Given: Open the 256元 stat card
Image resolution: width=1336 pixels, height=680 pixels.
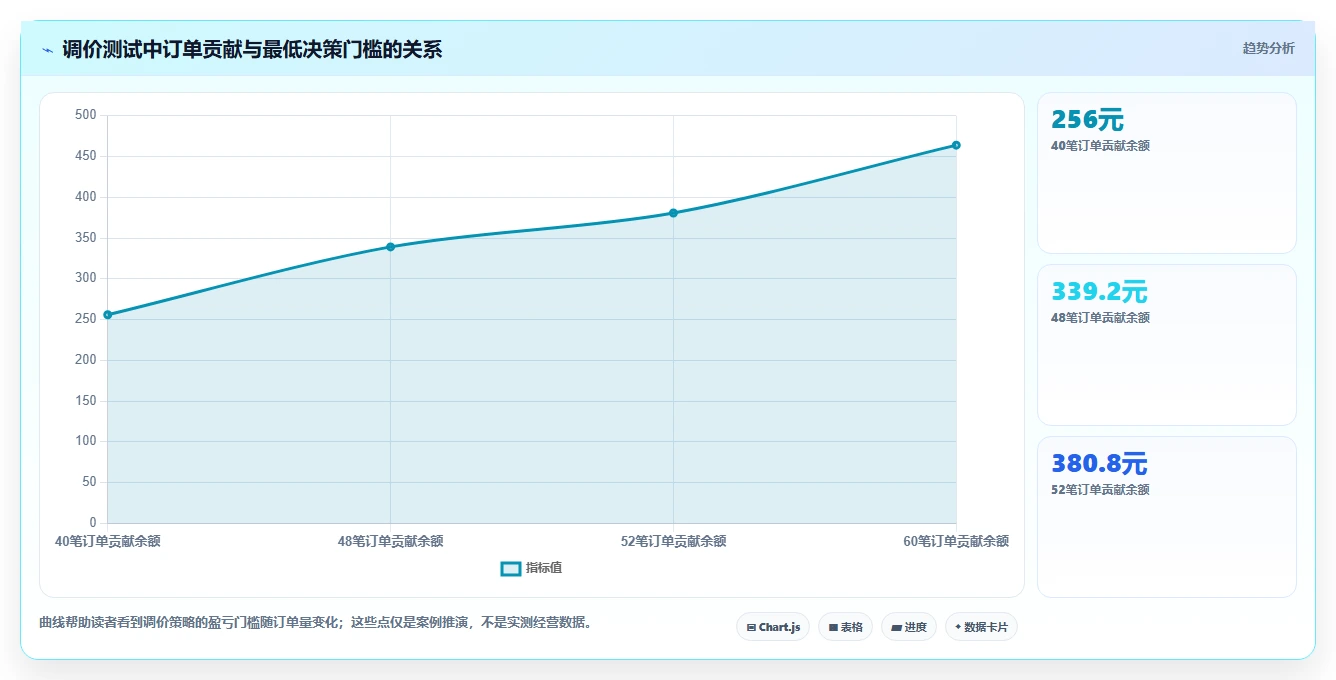Looking at the screenshot, I should pos(1166,173).
